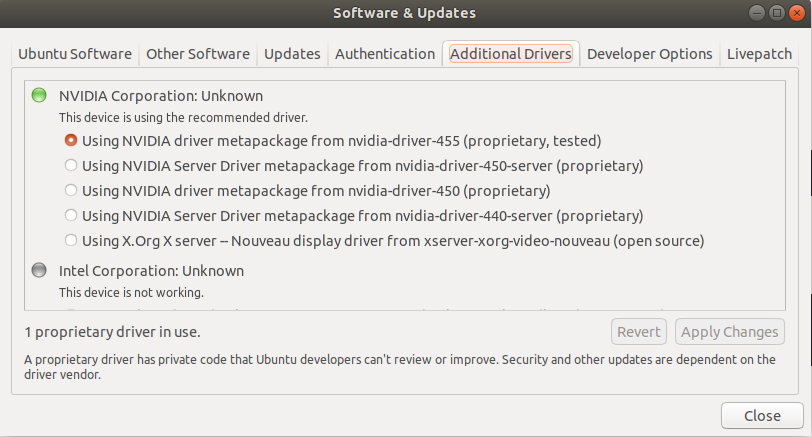Click the Apply Changes button
The height and width of the screenshot is (437, 812).
coord(730,331)
